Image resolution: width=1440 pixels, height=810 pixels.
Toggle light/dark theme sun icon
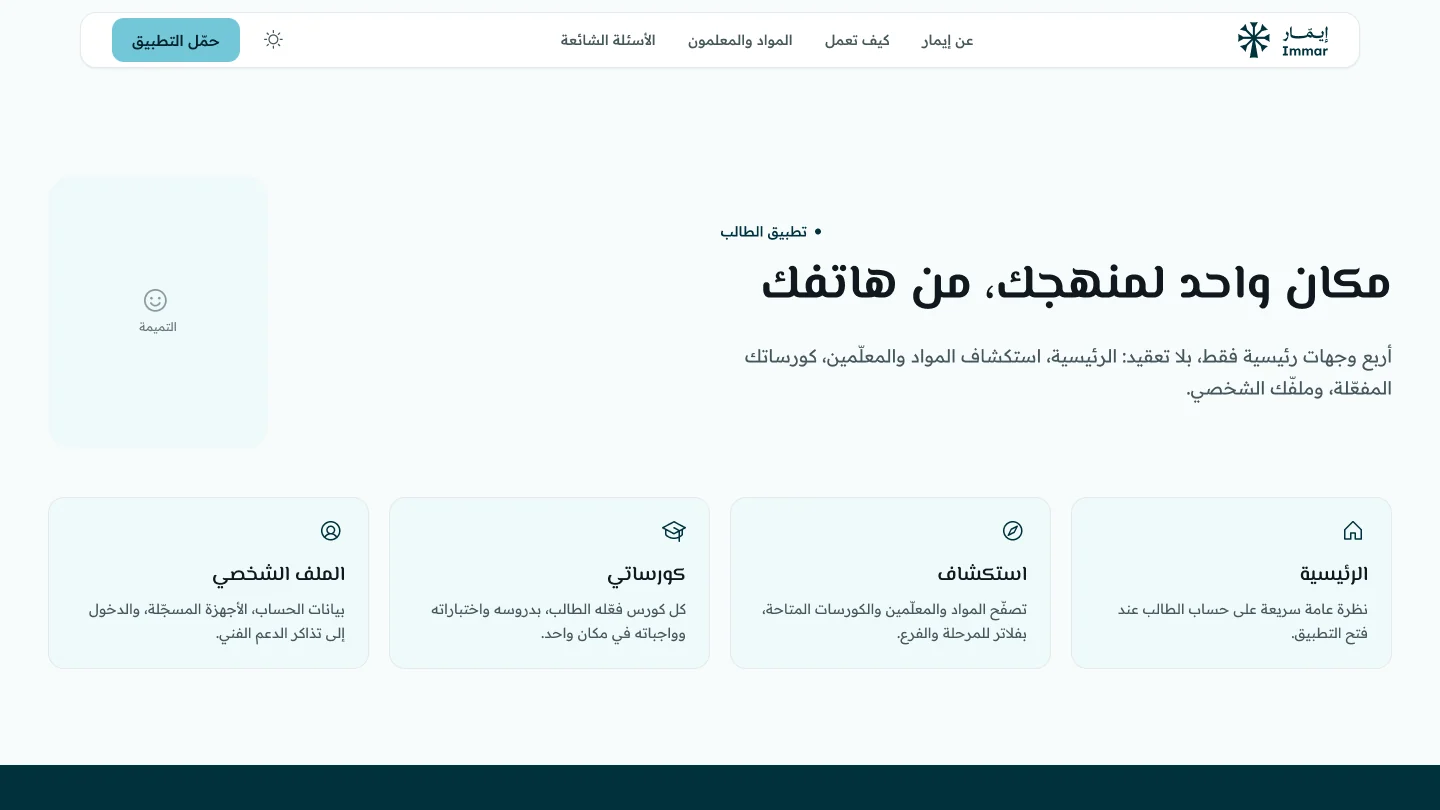273,40
